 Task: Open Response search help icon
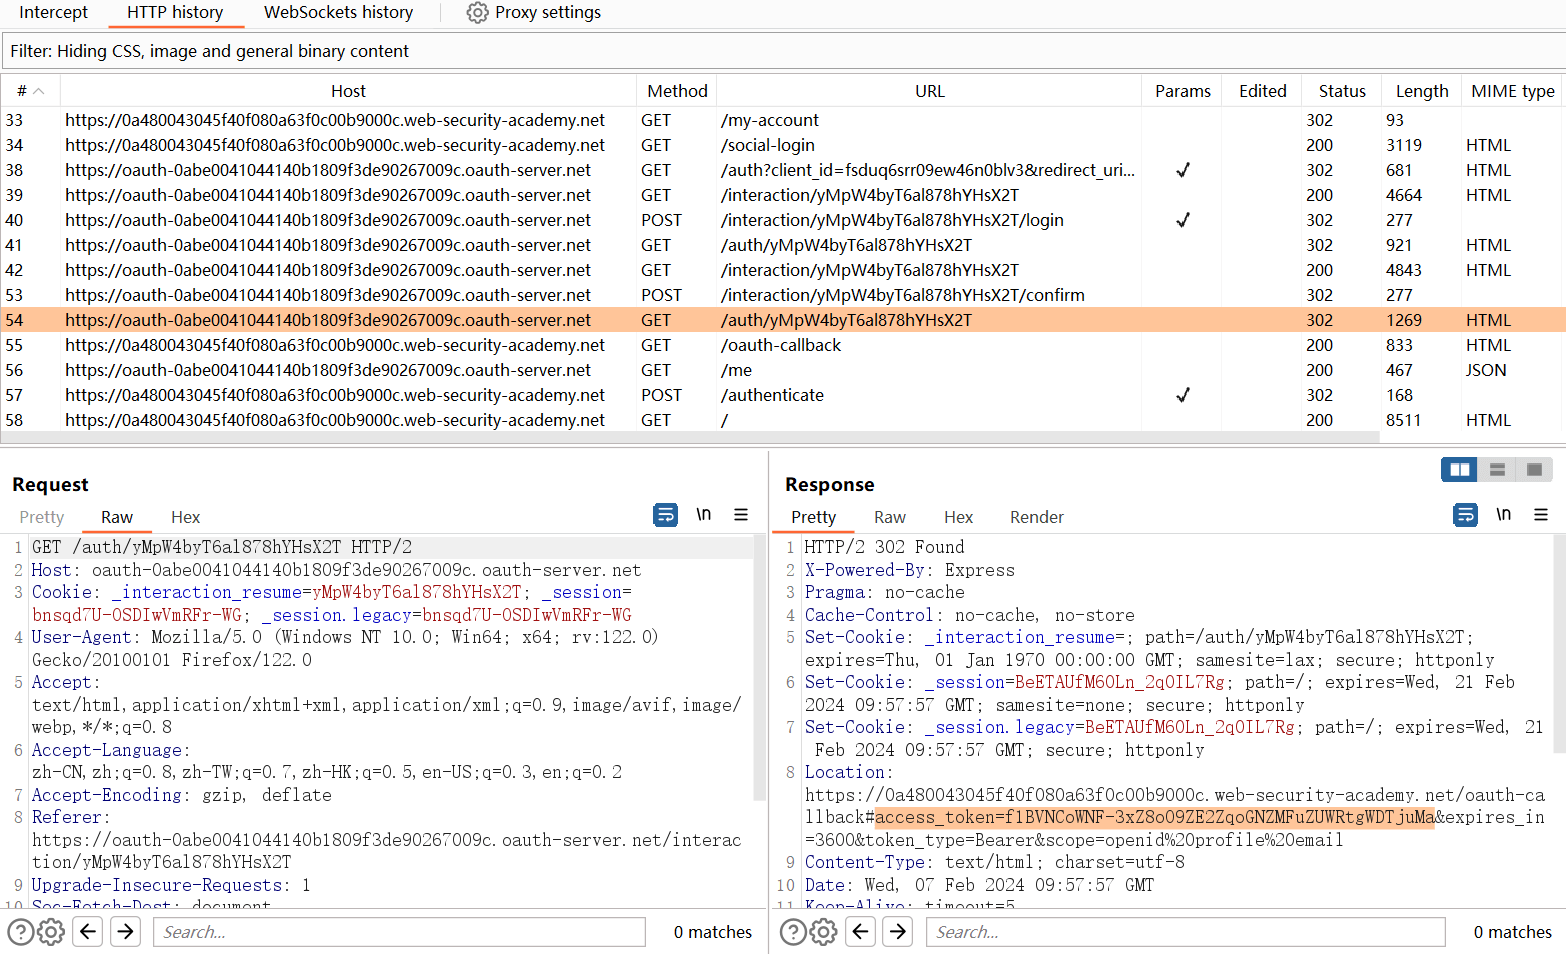tap(793, 932)
